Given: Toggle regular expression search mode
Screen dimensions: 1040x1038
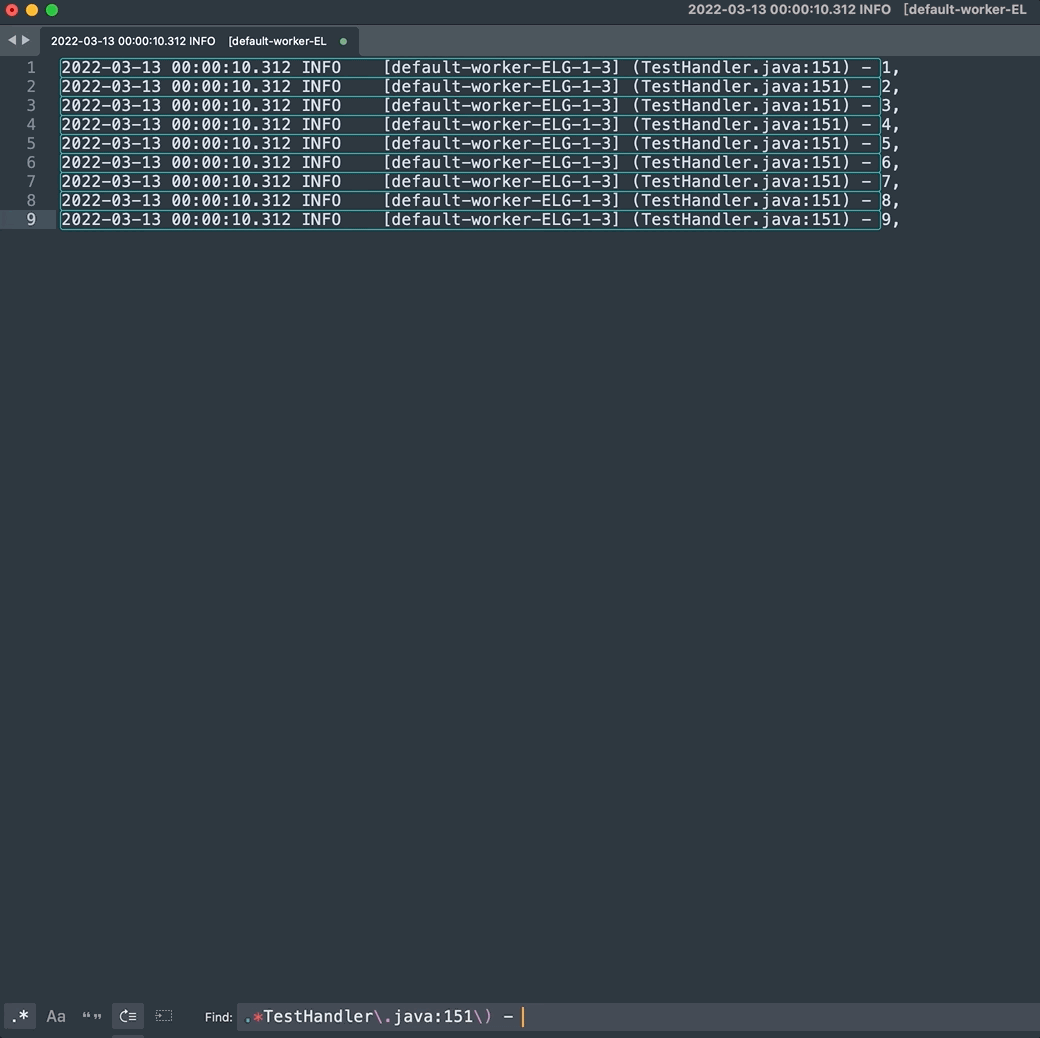Looking at the screenshot, I should (20, 1016).
